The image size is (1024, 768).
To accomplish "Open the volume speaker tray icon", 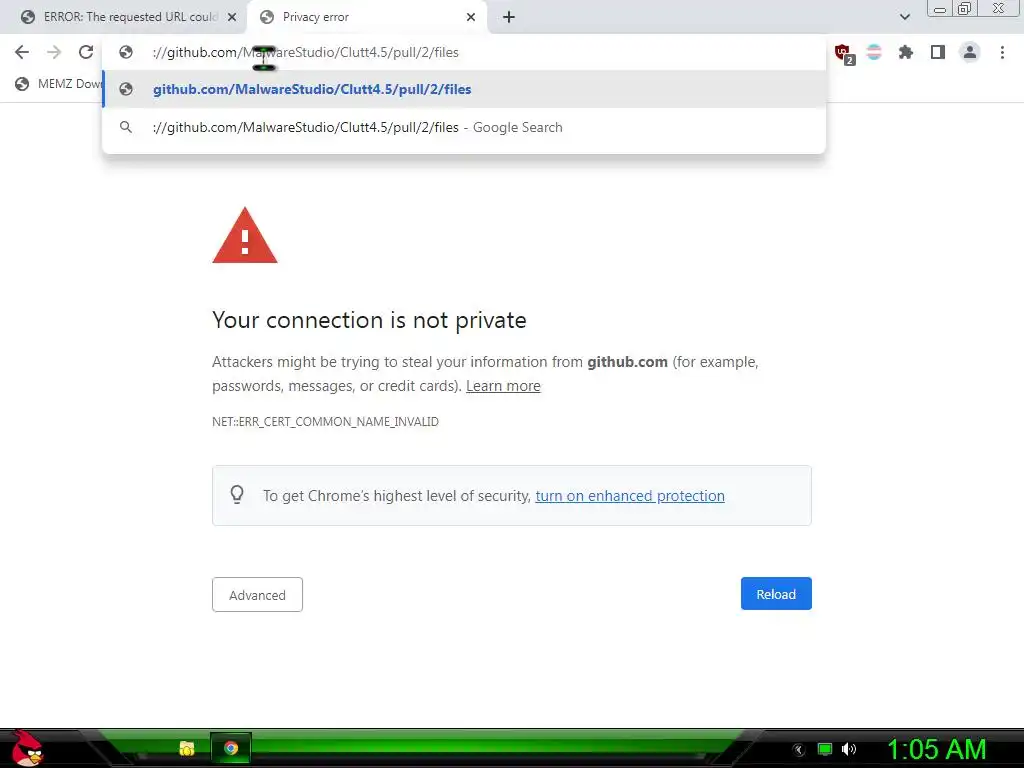I will (x=848, y=749).
